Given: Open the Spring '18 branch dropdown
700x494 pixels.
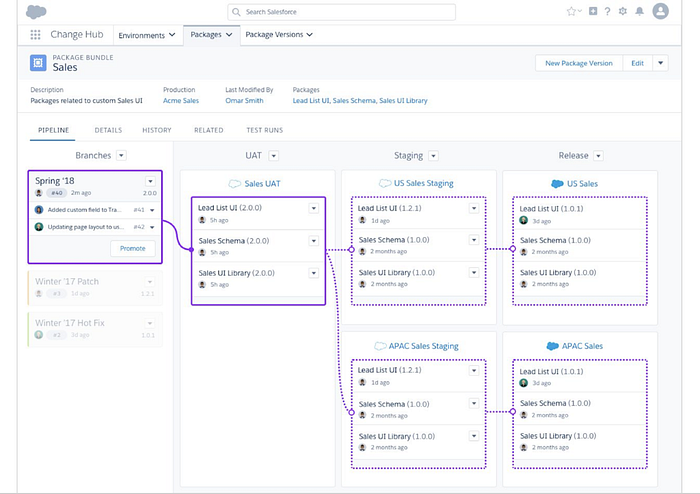Looking at the screenshot, I should 151,182.
